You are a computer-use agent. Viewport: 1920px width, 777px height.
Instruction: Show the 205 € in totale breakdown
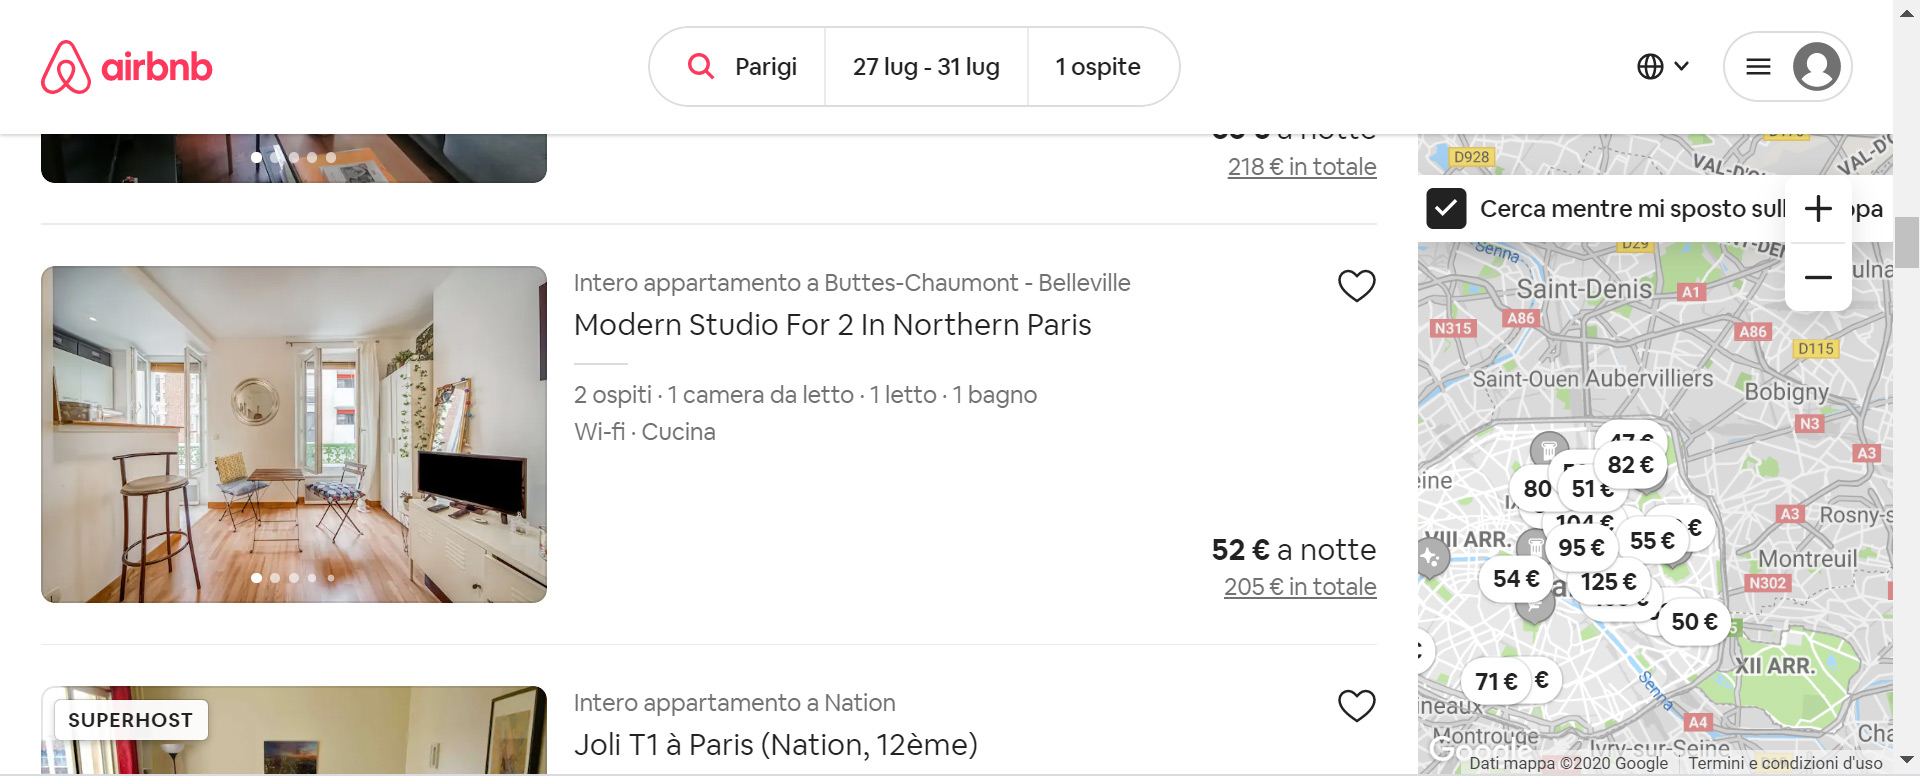pyautogui.click(x=1300, y=587)
